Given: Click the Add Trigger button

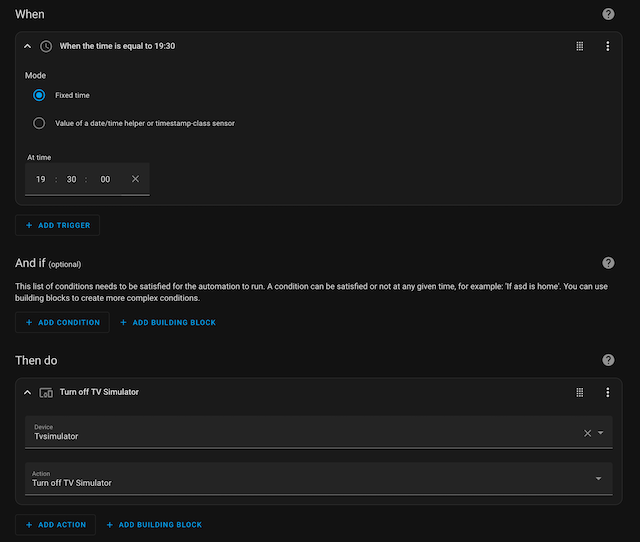Looking at the screenshot, I should coord(57,225).
